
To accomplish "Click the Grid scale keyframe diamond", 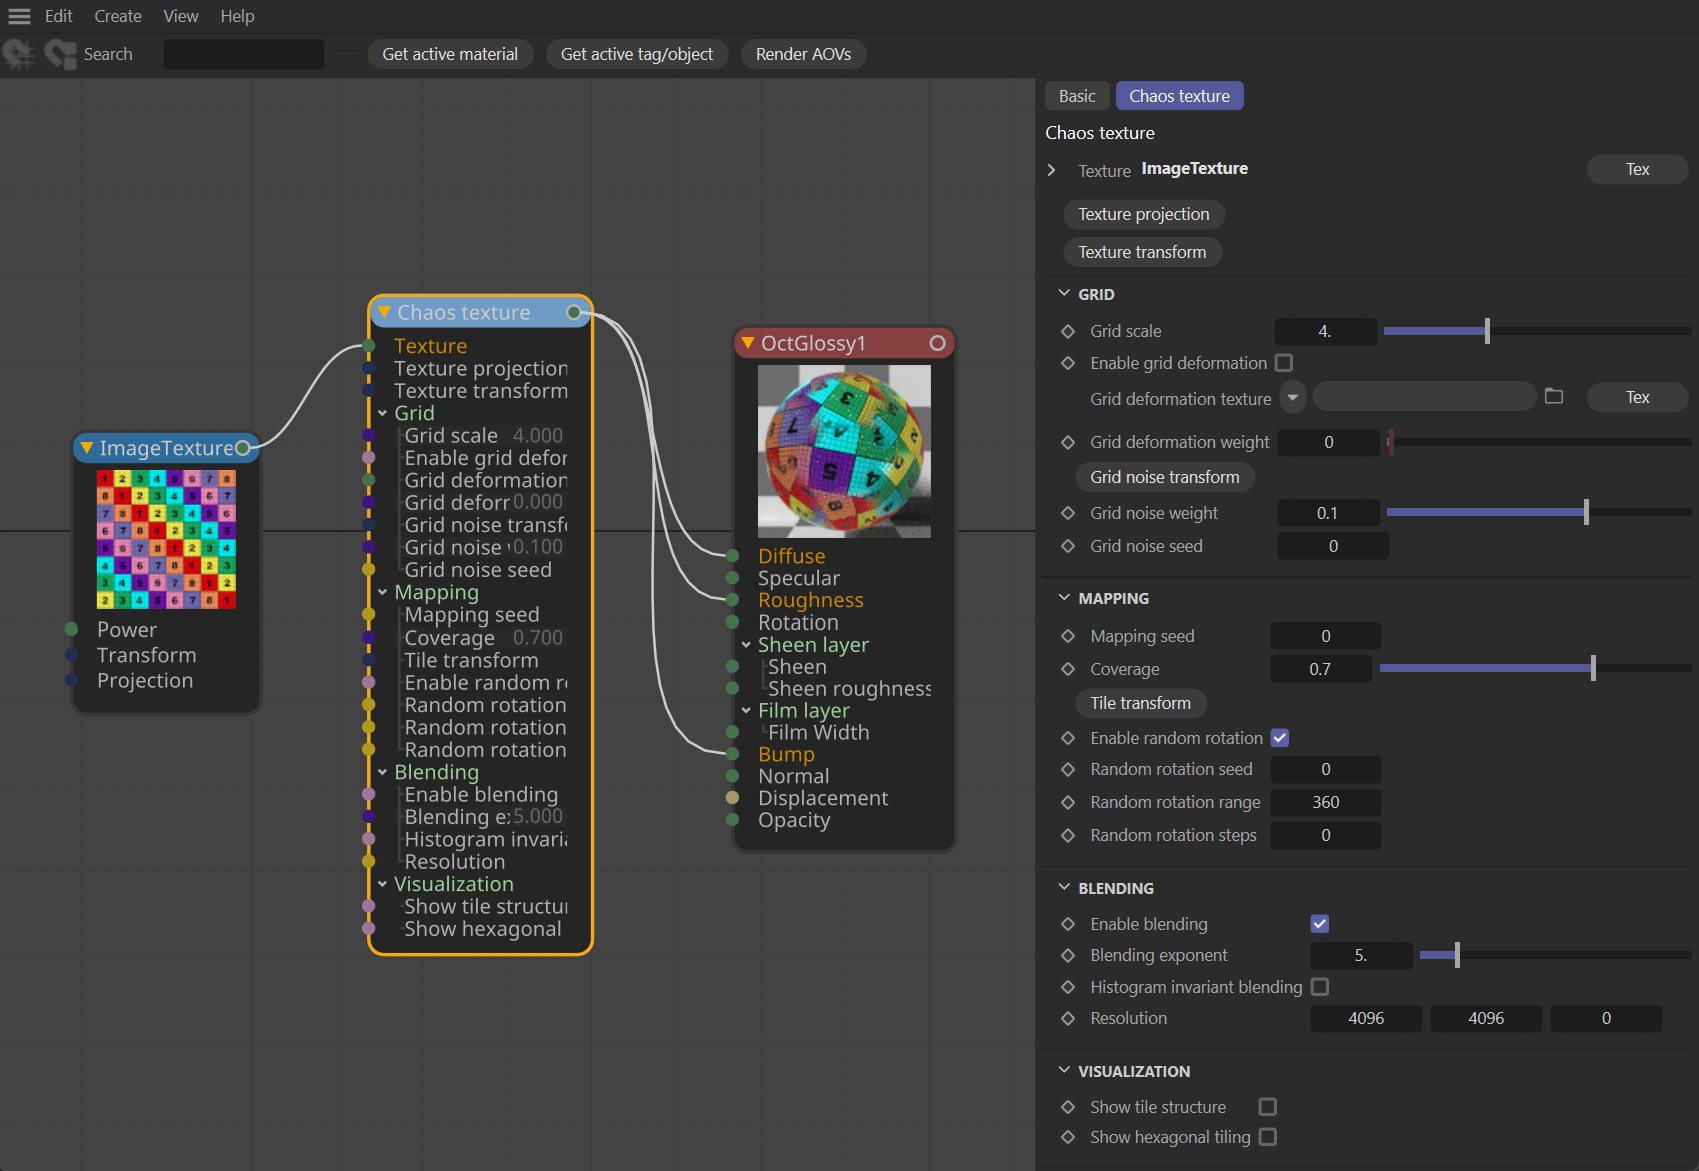I will coord(1068,331).
